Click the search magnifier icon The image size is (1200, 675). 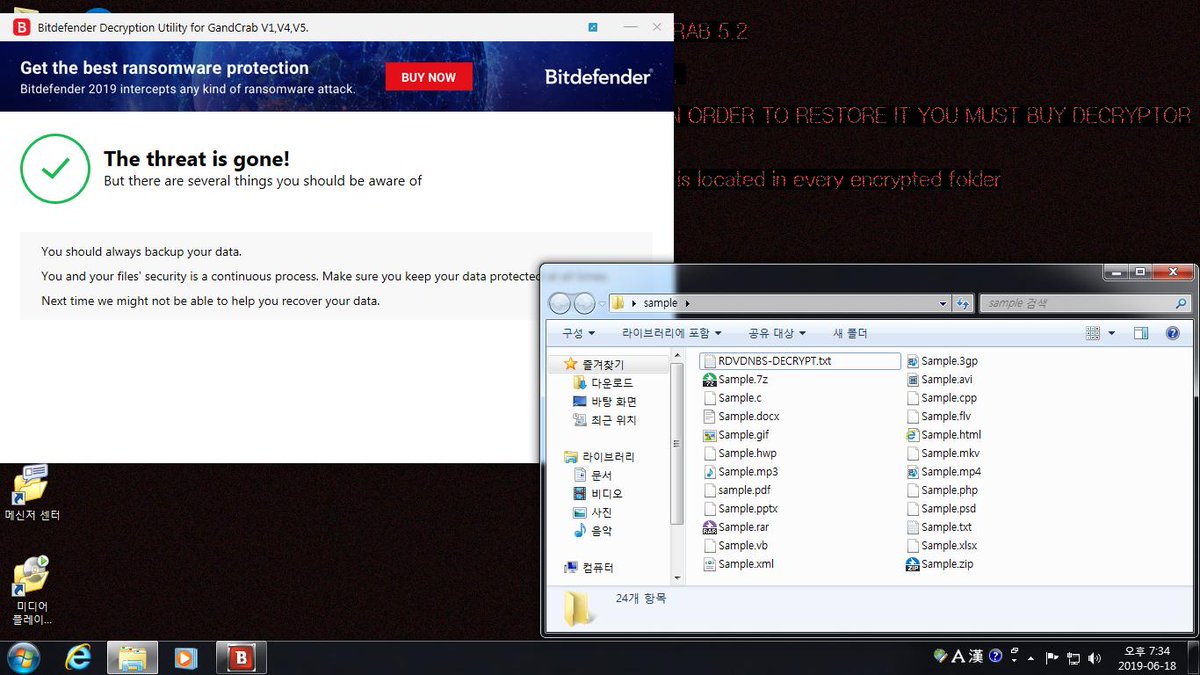[x=1181, y=303]
